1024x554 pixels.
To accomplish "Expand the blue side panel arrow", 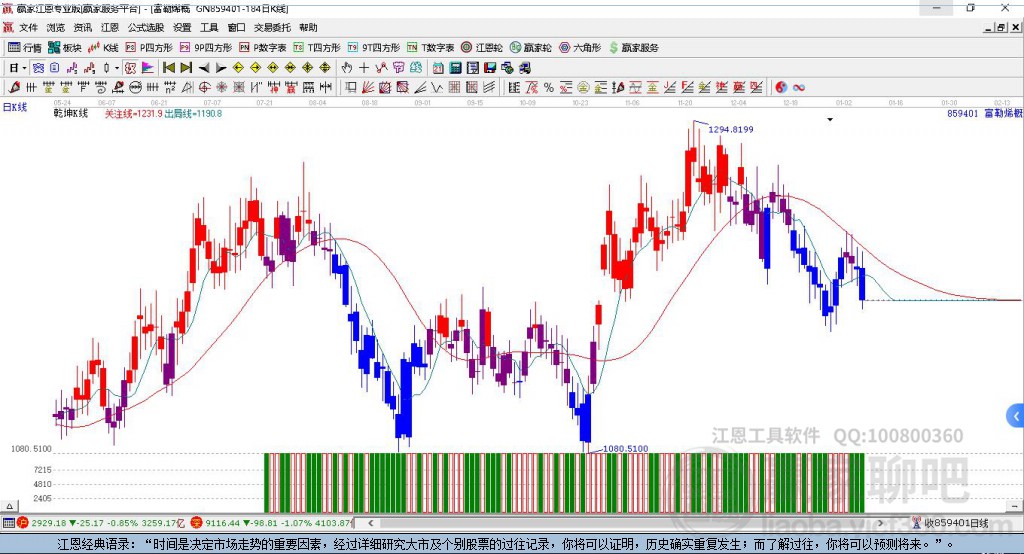I will (x=1016, y=416).
